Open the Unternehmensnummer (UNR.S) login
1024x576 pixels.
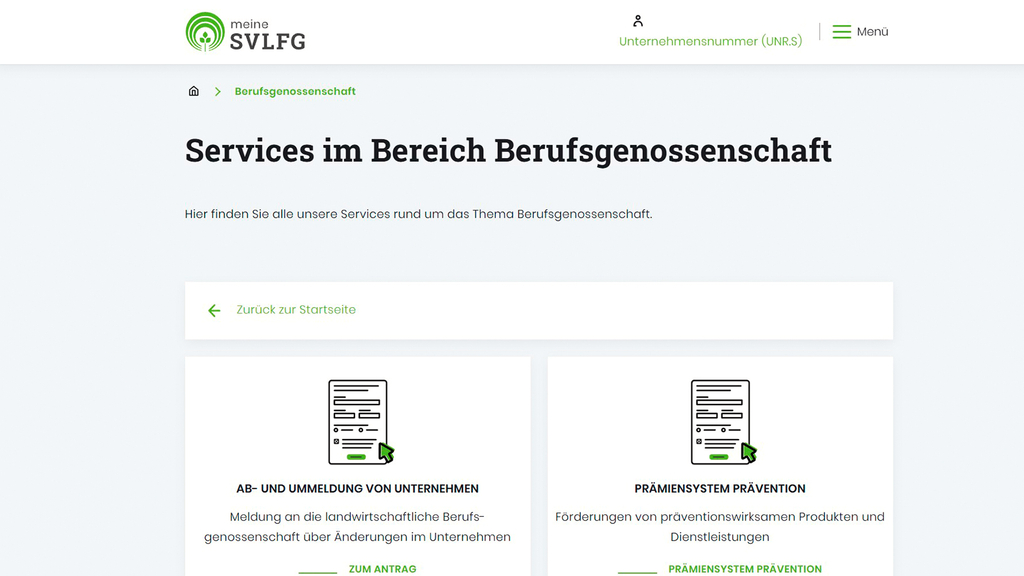click(710, 41)
